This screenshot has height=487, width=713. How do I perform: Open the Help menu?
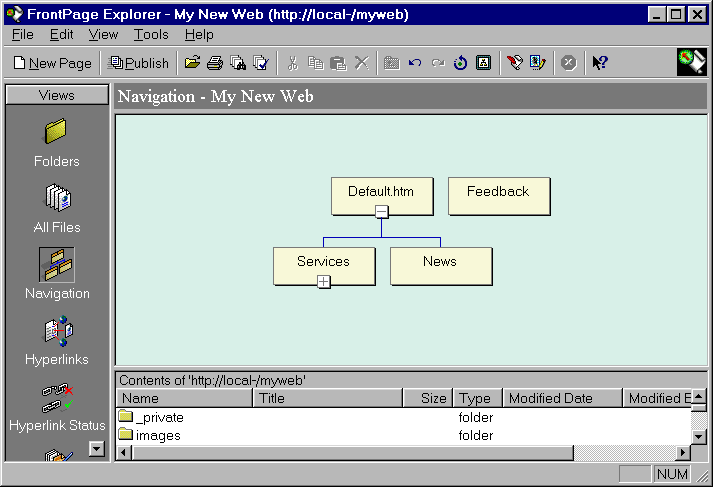[199, 35]
